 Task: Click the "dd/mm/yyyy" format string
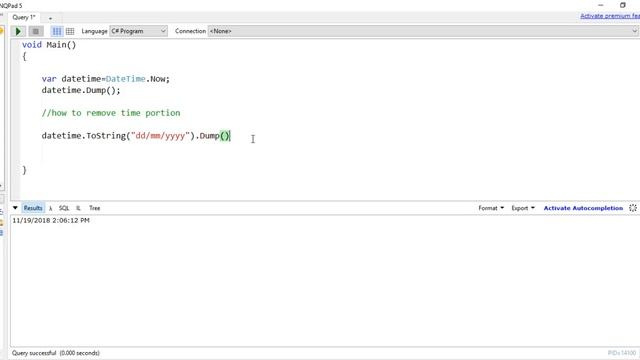[160, 136]
